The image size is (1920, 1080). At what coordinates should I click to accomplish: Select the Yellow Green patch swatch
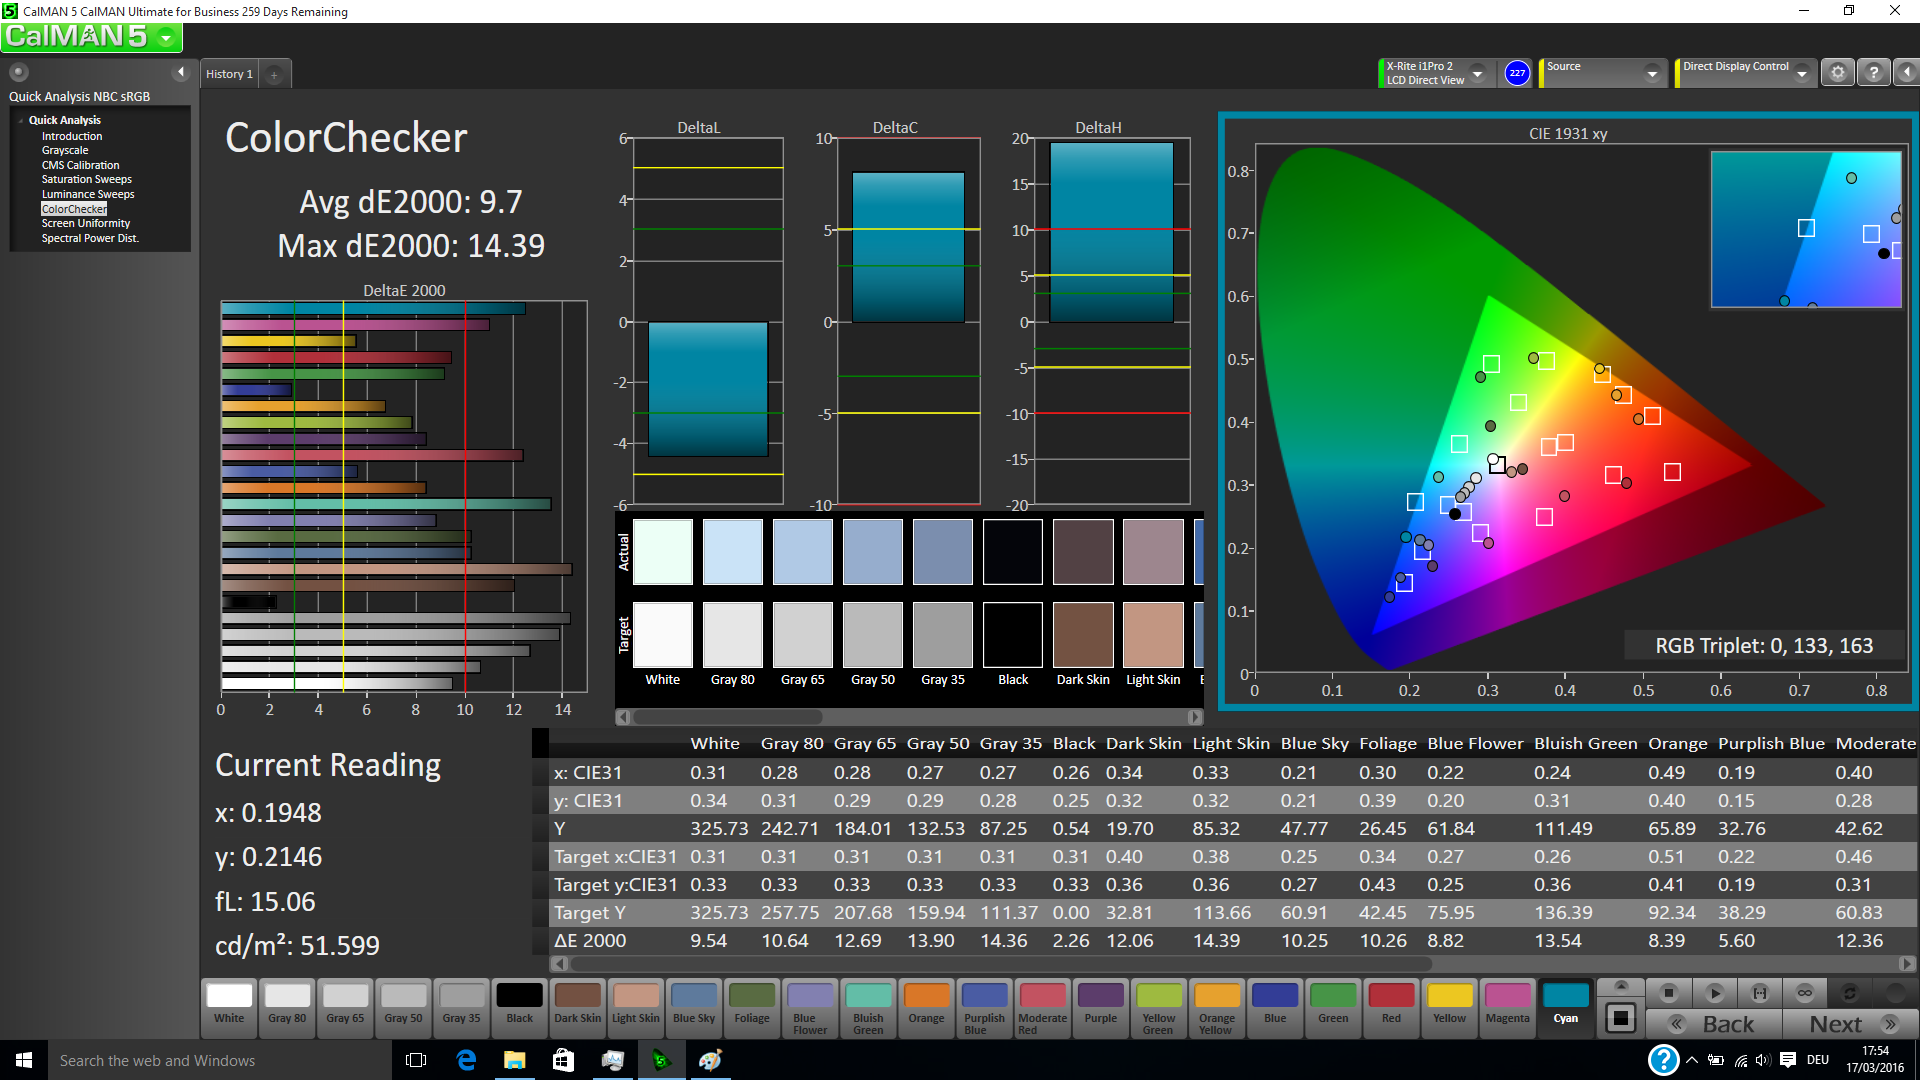click(x=1158, y=1007)
